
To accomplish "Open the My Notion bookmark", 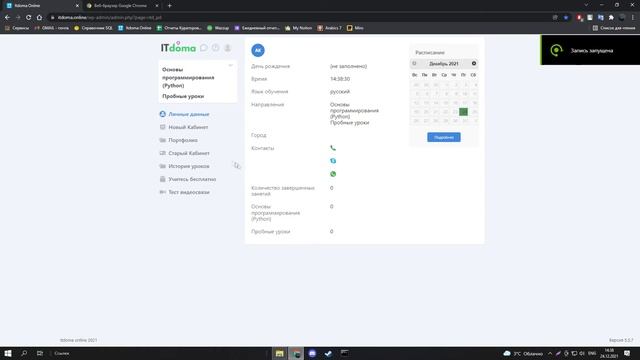I will [x=298, y=28].
